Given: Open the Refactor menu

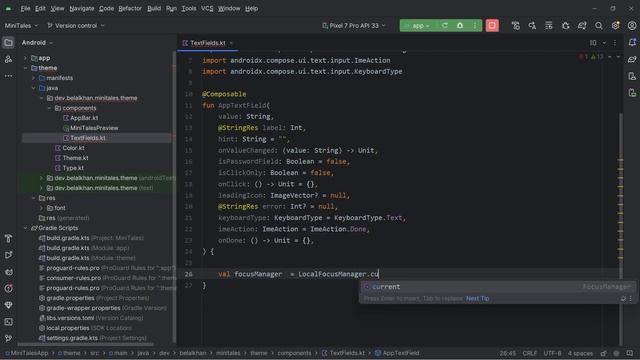Looking at the screenshot, I should coord(130,9).
